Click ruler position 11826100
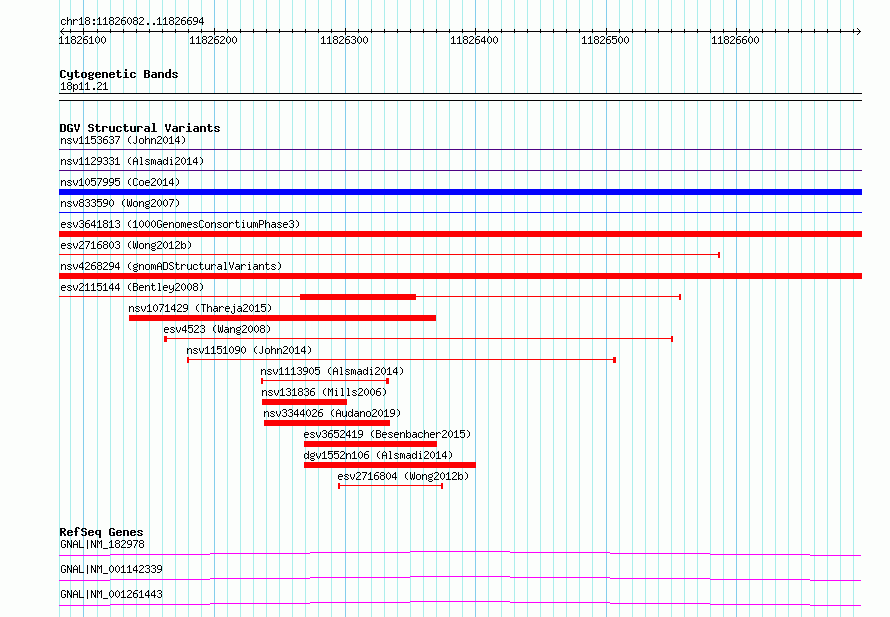This screenshot has width=890, height=617. coord(83,40)
